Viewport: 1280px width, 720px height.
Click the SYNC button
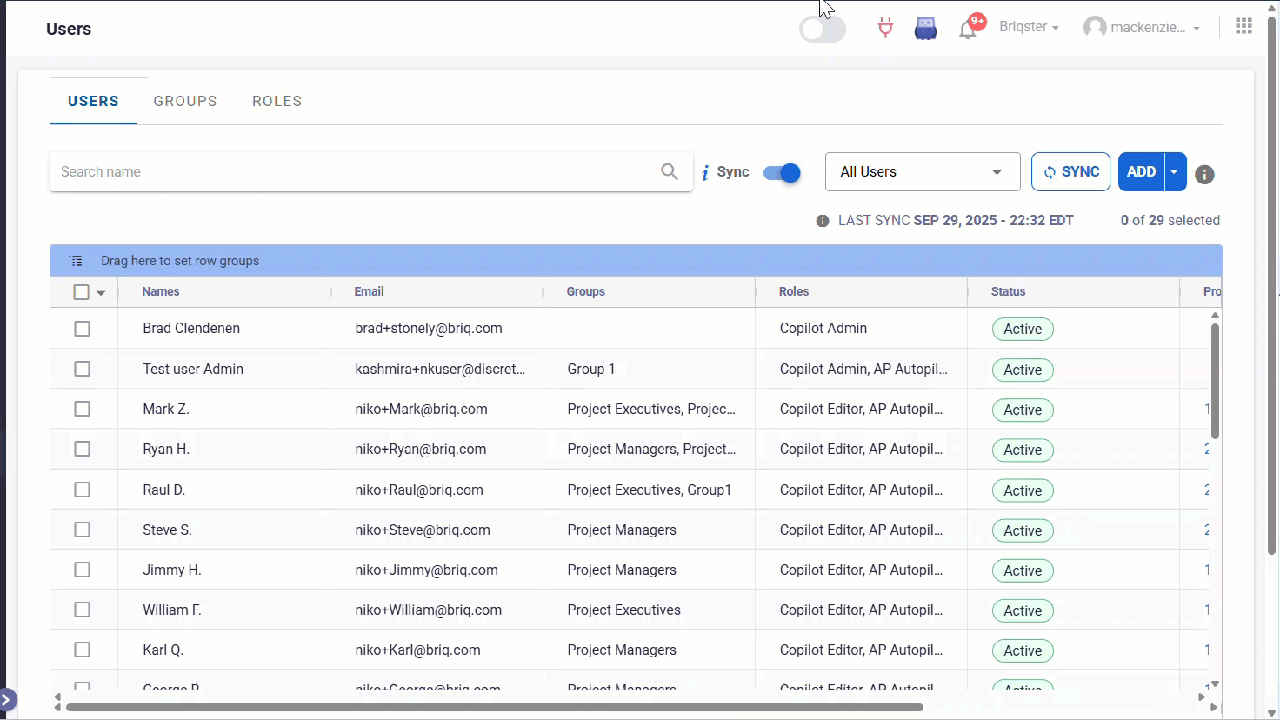1071,172
